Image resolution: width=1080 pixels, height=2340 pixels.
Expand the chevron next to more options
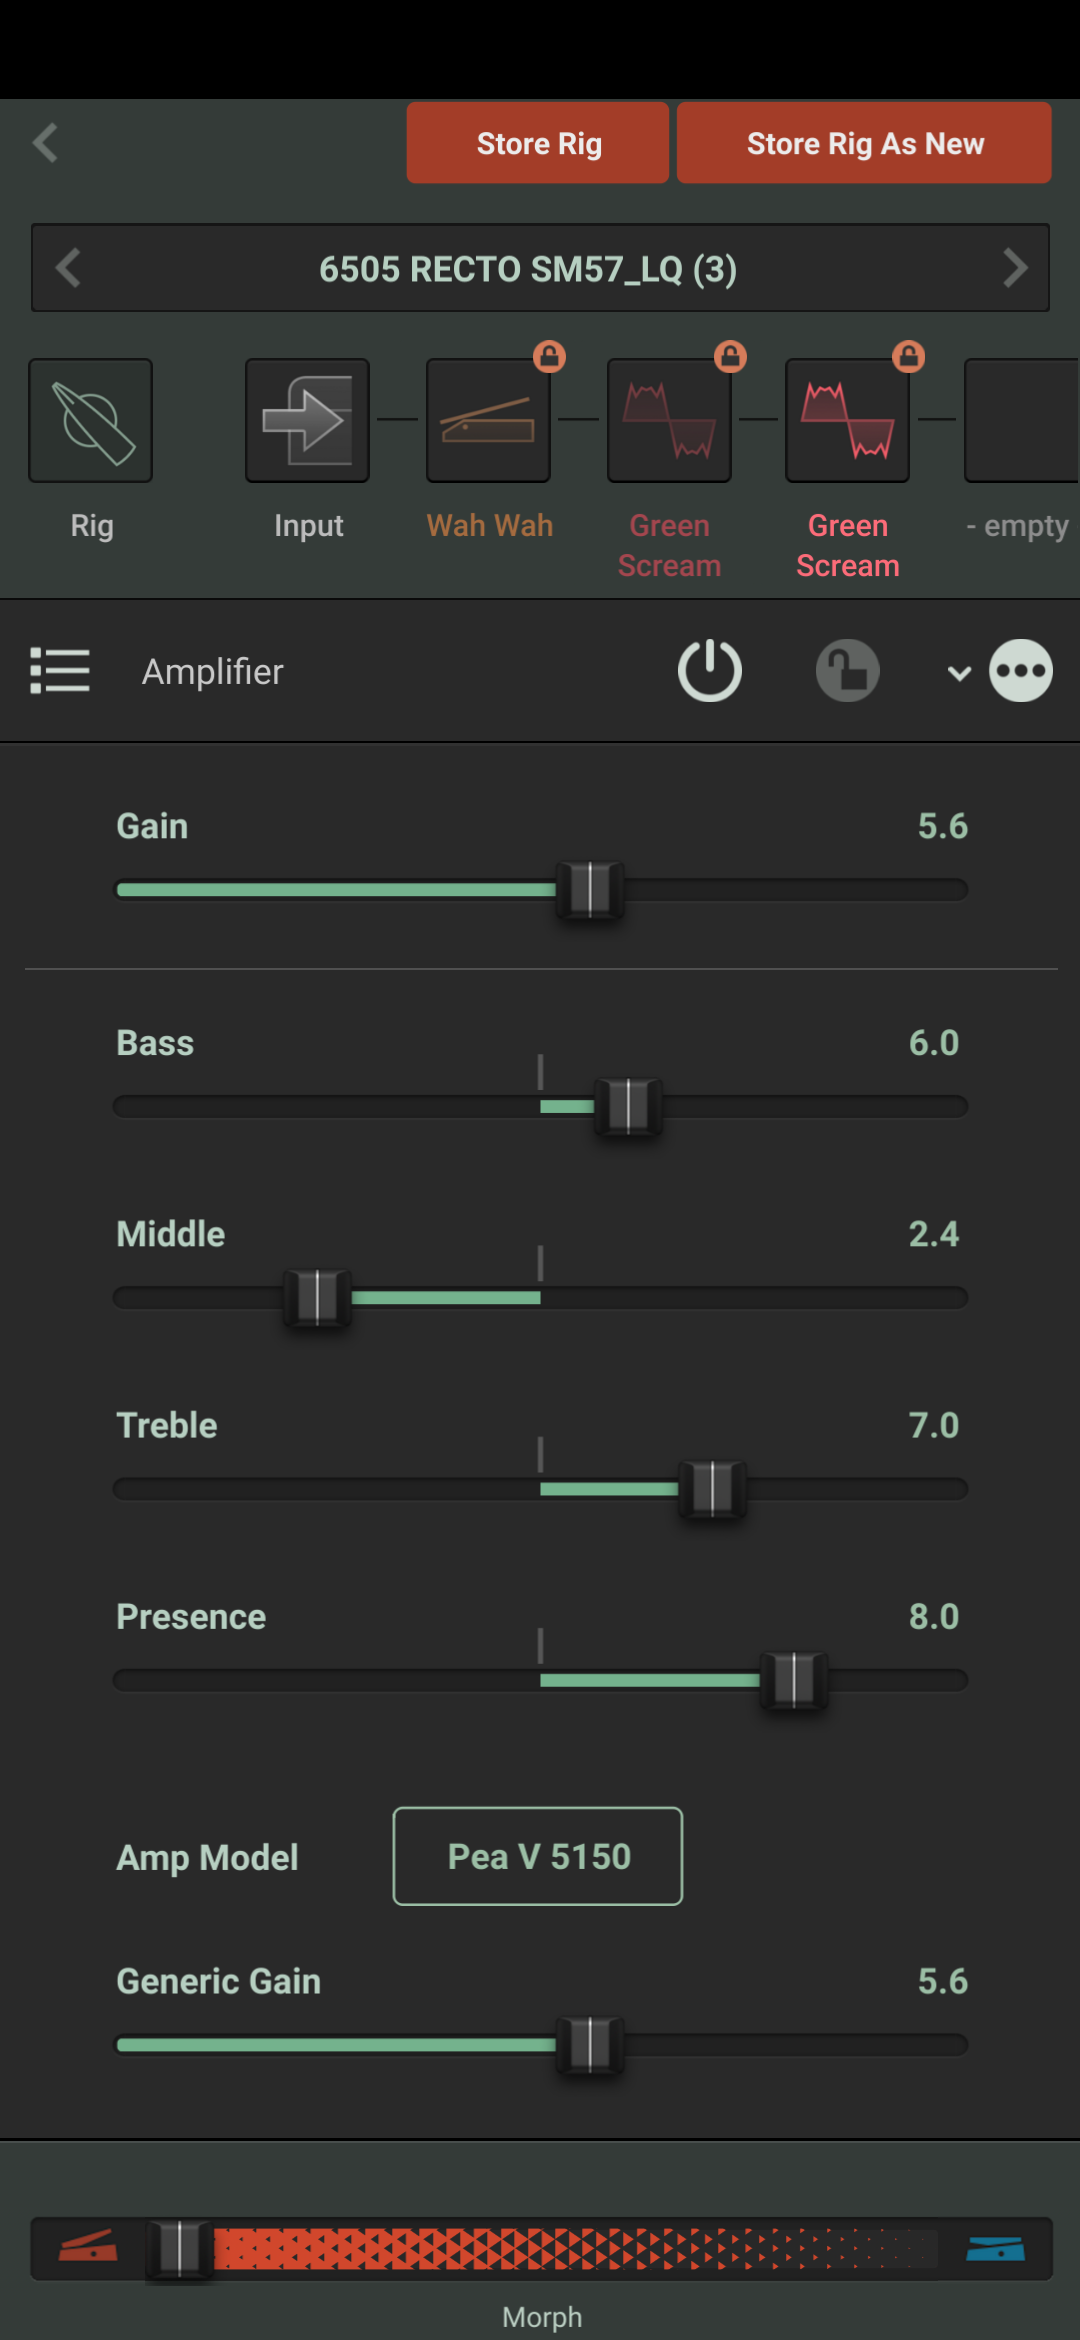(x=959, y=672)
